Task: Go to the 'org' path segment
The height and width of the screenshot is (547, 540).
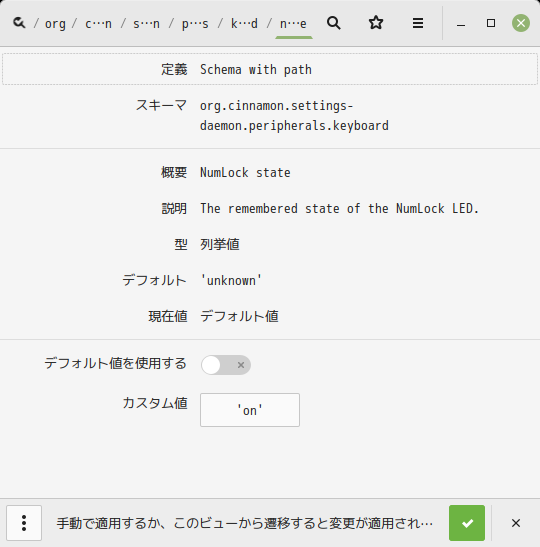Action: [x=55, y=24]
